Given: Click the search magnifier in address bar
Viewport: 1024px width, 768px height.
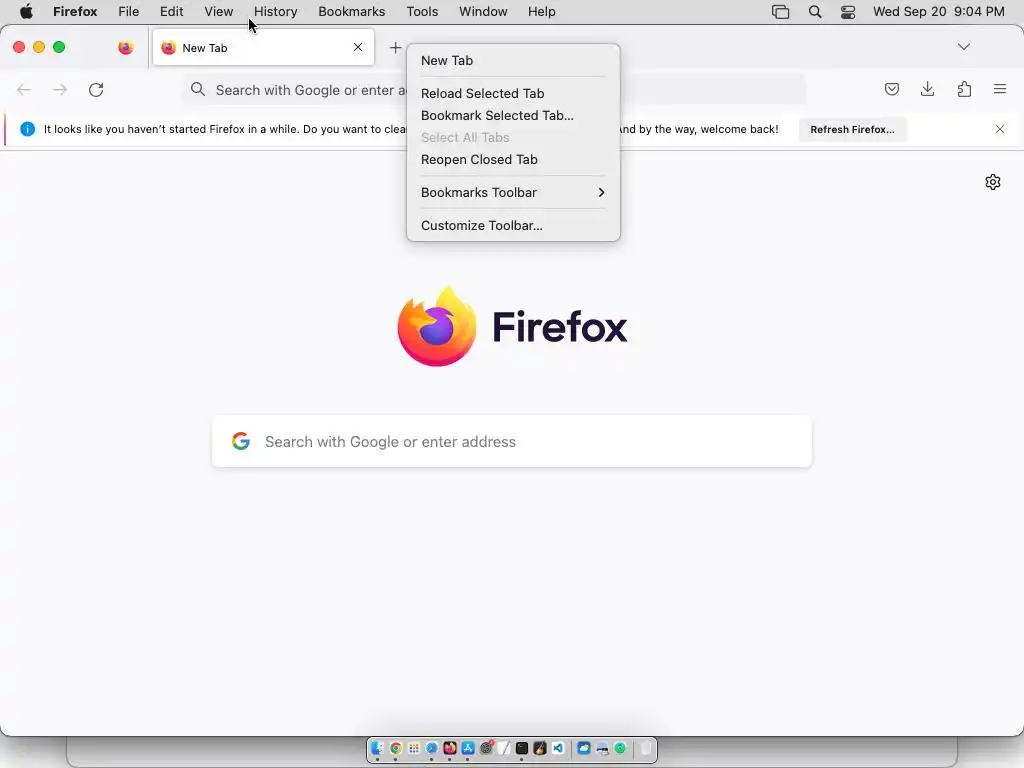Looking at the screenshot, I should tap(198, 89).
